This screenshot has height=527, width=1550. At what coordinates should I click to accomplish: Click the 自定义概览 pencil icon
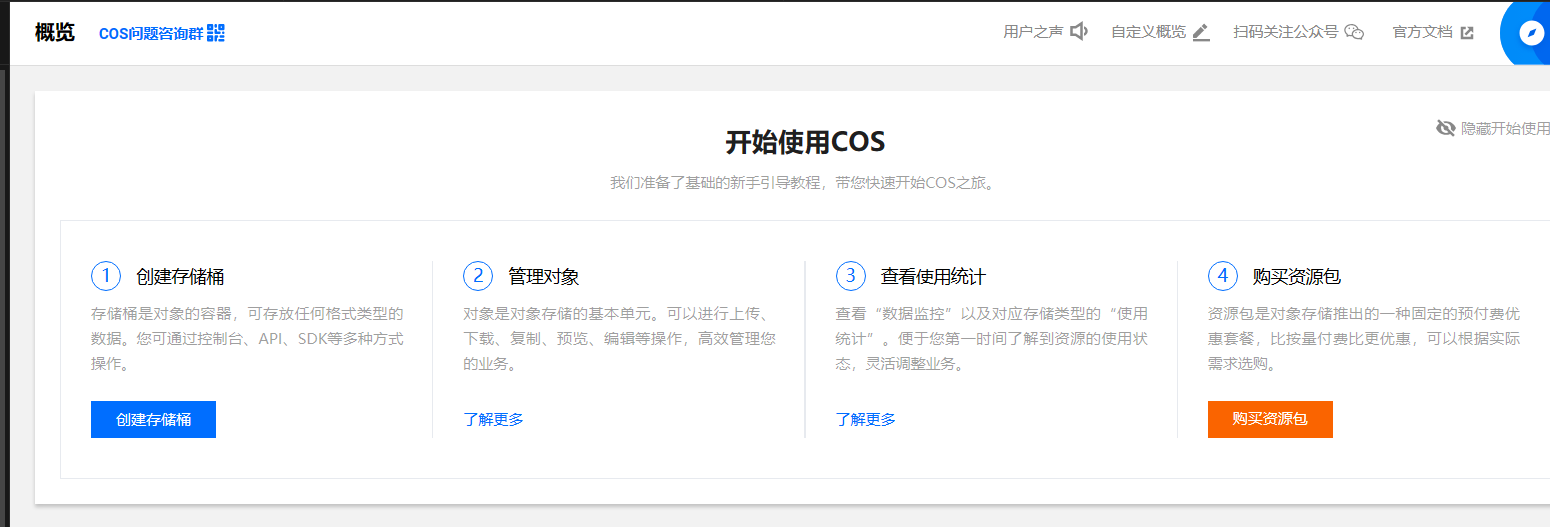coord(1201,32)
